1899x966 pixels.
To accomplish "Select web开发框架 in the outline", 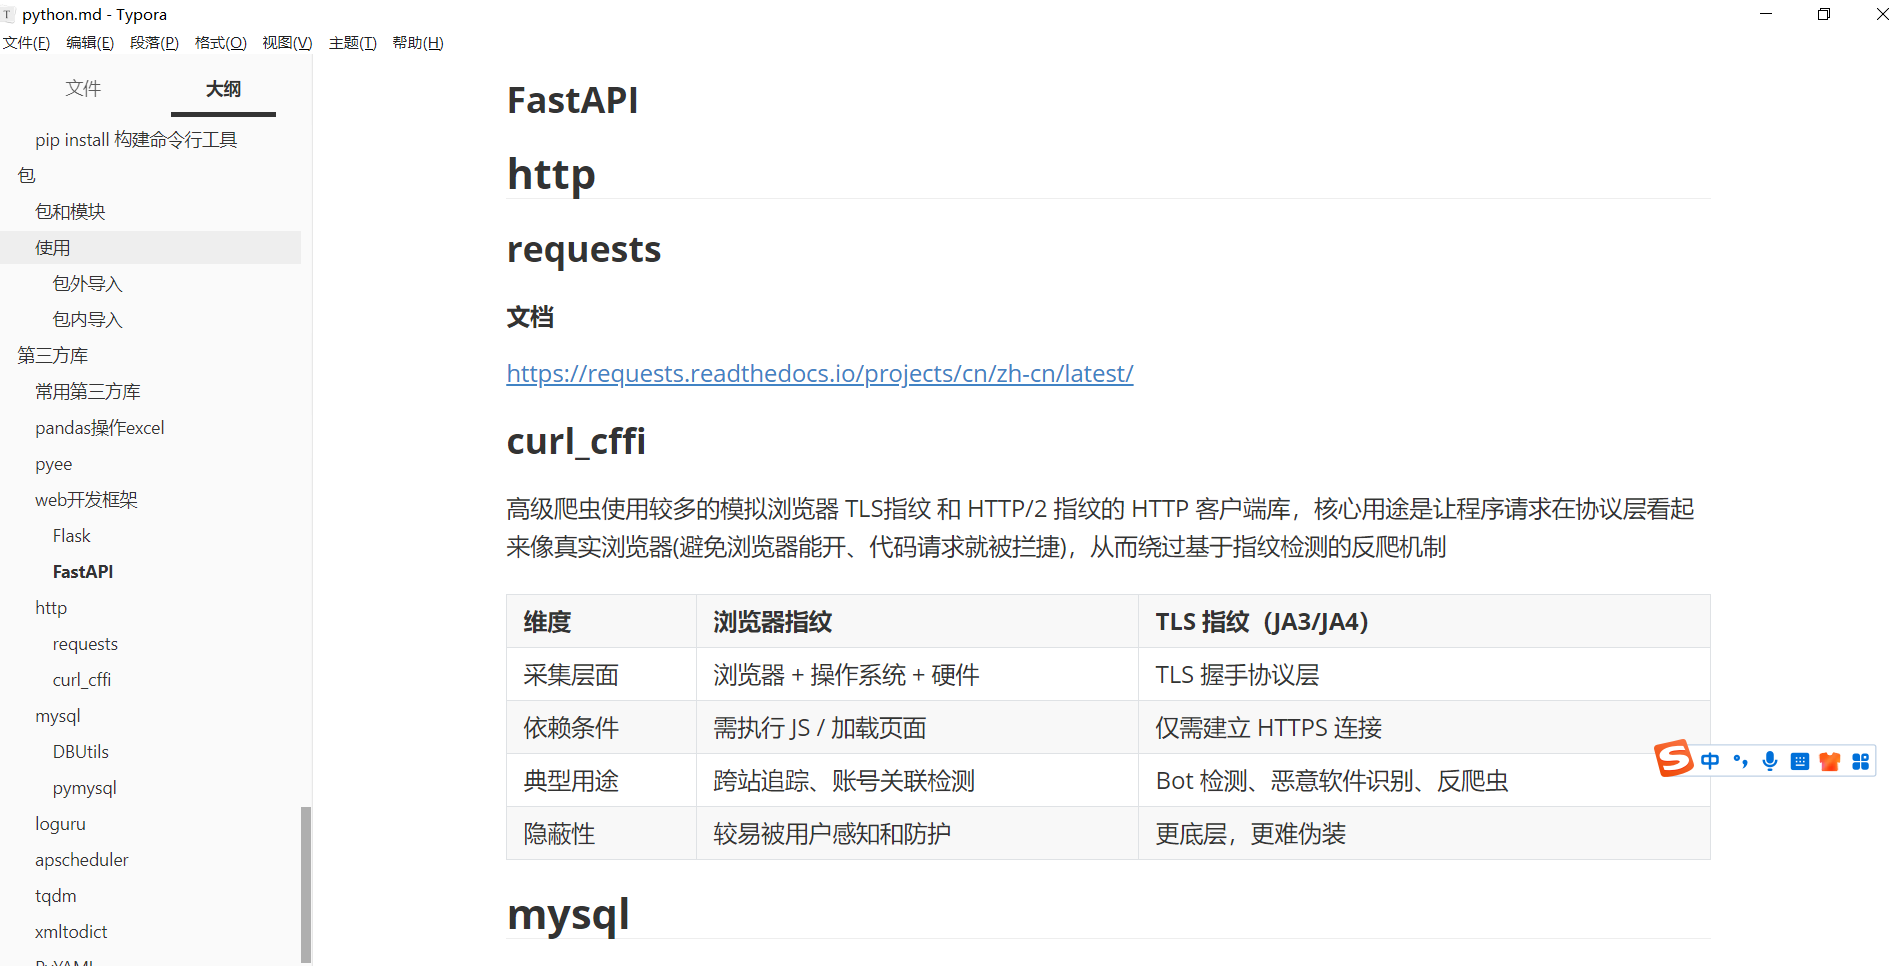I will pyautogui.click(x=86, y=500).
